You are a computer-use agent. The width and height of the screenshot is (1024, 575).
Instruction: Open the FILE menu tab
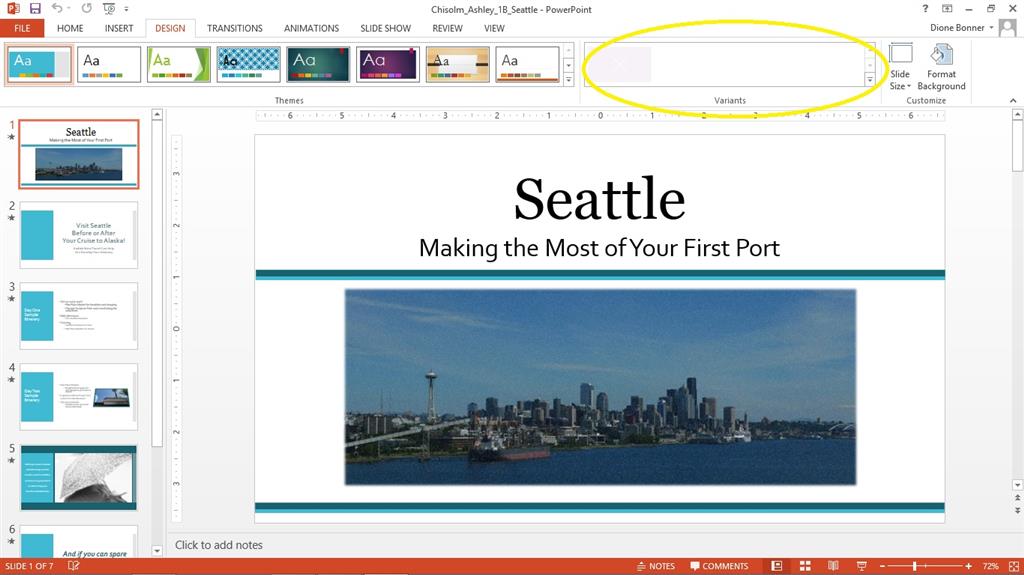(x=22, y=28)
